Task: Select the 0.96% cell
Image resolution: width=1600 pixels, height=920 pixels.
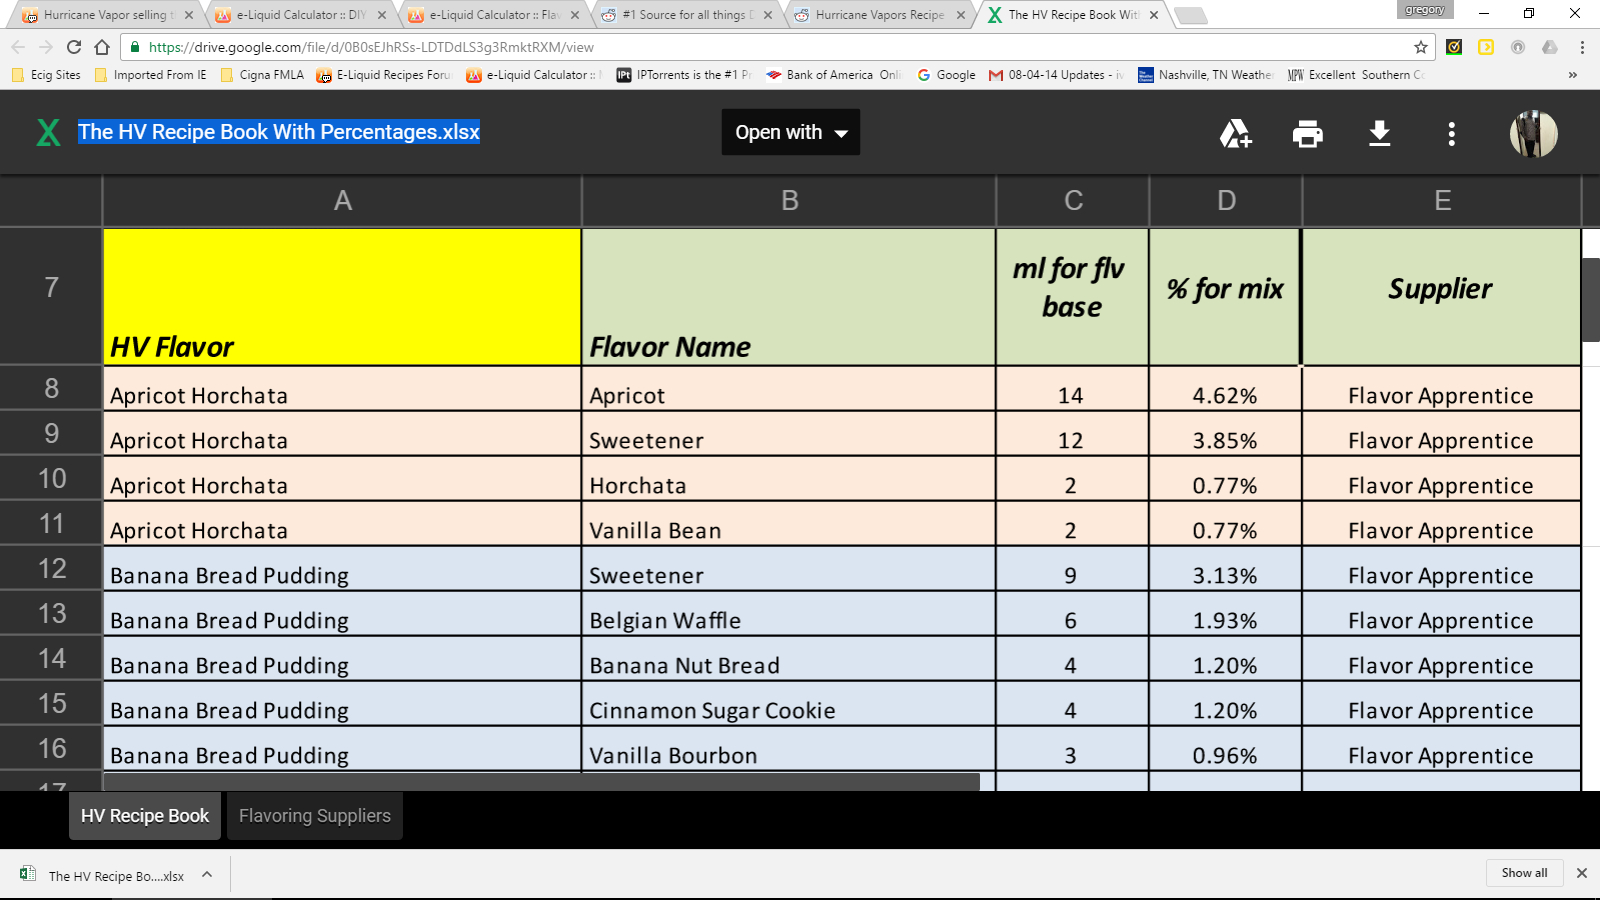Action: pyautogui.click(x=1225, y=749)
